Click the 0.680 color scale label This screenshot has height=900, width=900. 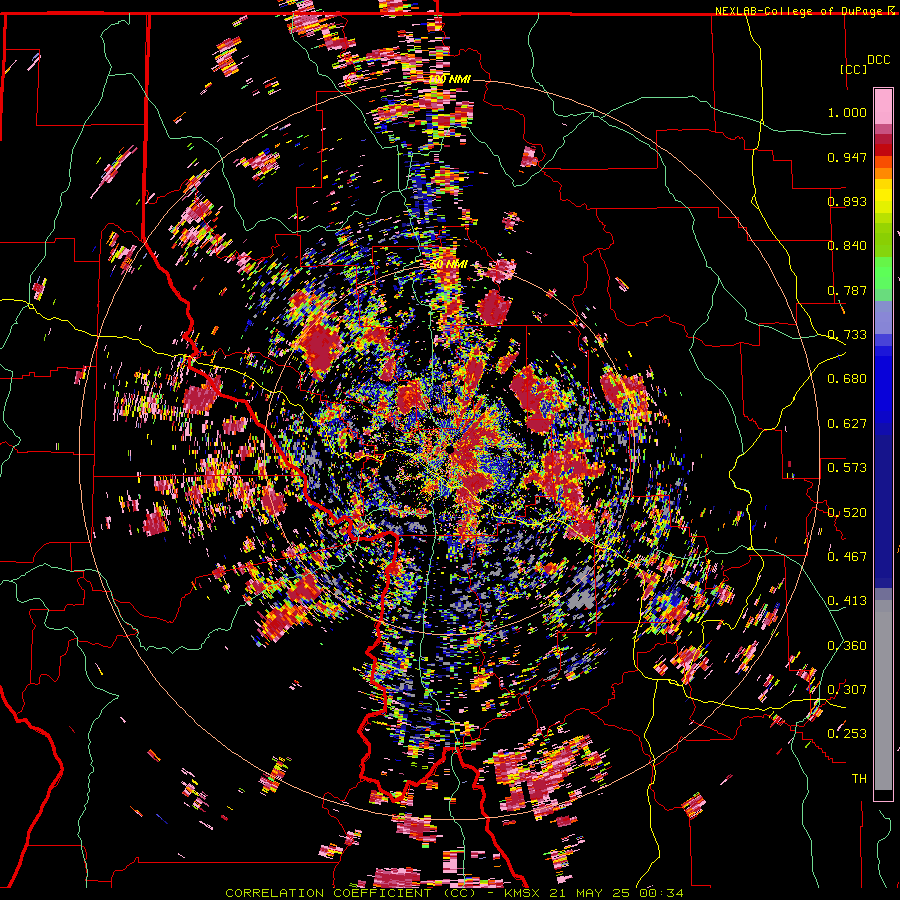pyautogui.click(x=847, y=379)
